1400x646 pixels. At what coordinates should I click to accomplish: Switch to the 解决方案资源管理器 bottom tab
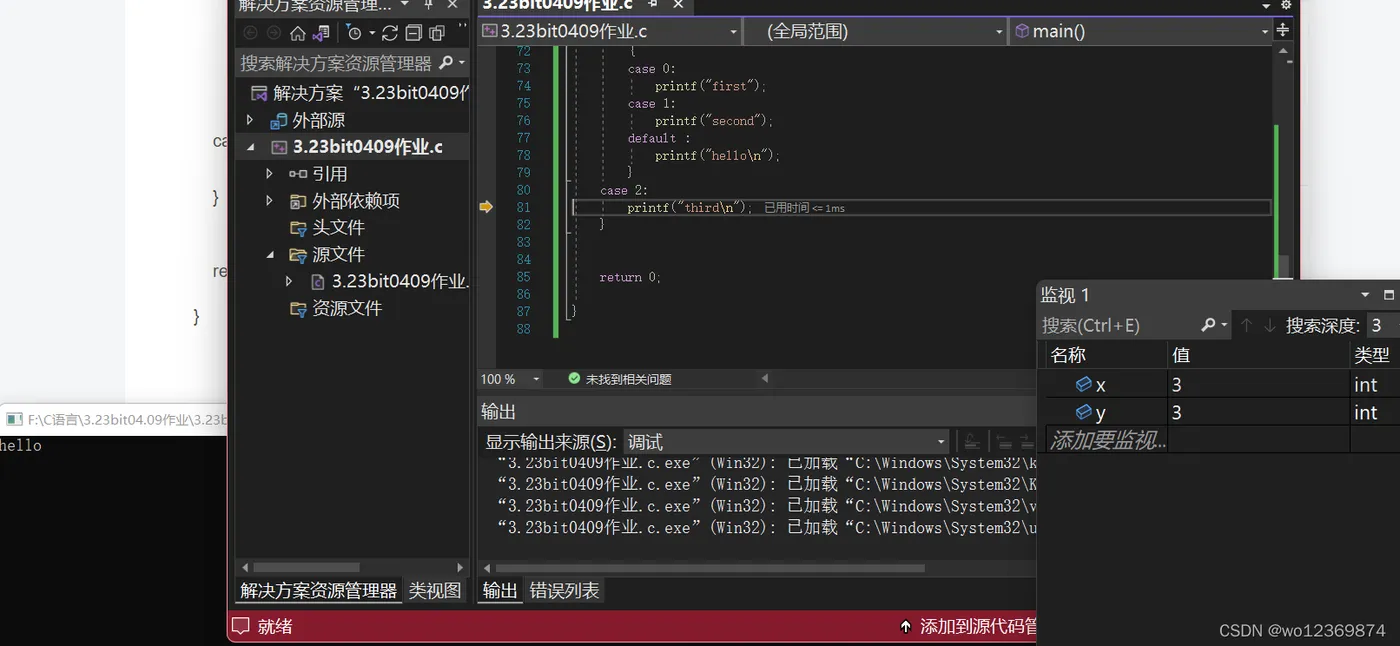point(319,591)
